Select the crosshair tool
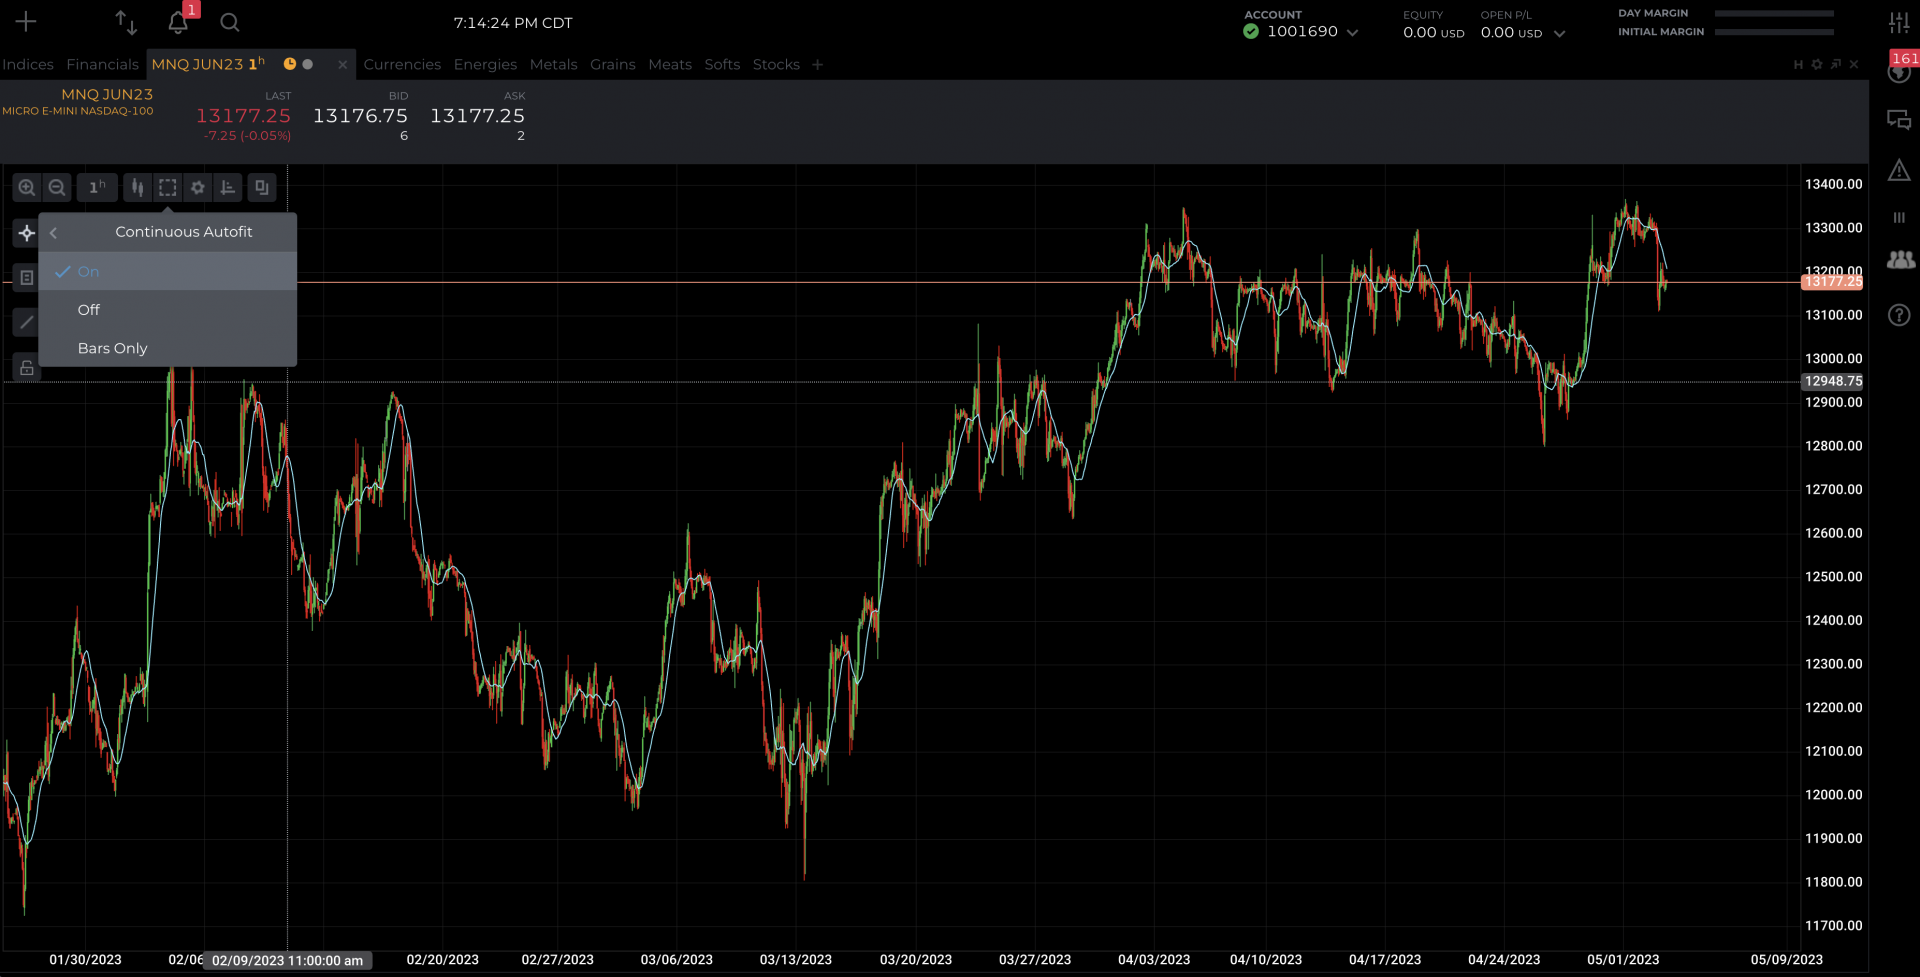The width and height of the screenshot is (1920, 977). coord(27,233)
